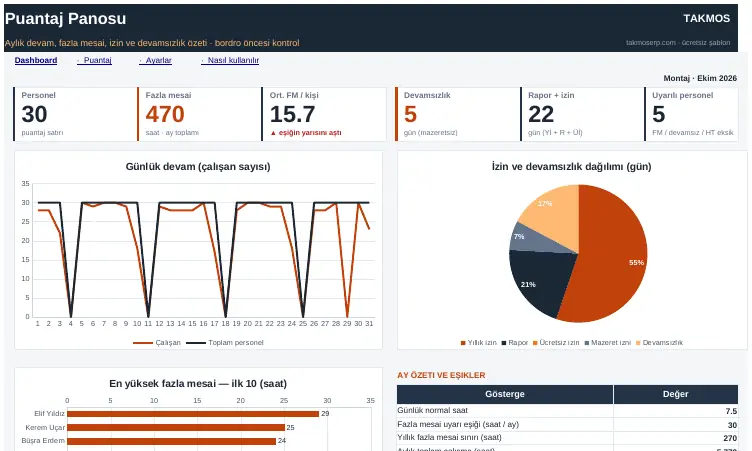The image size is (752, 451).
Task: Click the Elif Yıldız bar
Action: [193, 414]
